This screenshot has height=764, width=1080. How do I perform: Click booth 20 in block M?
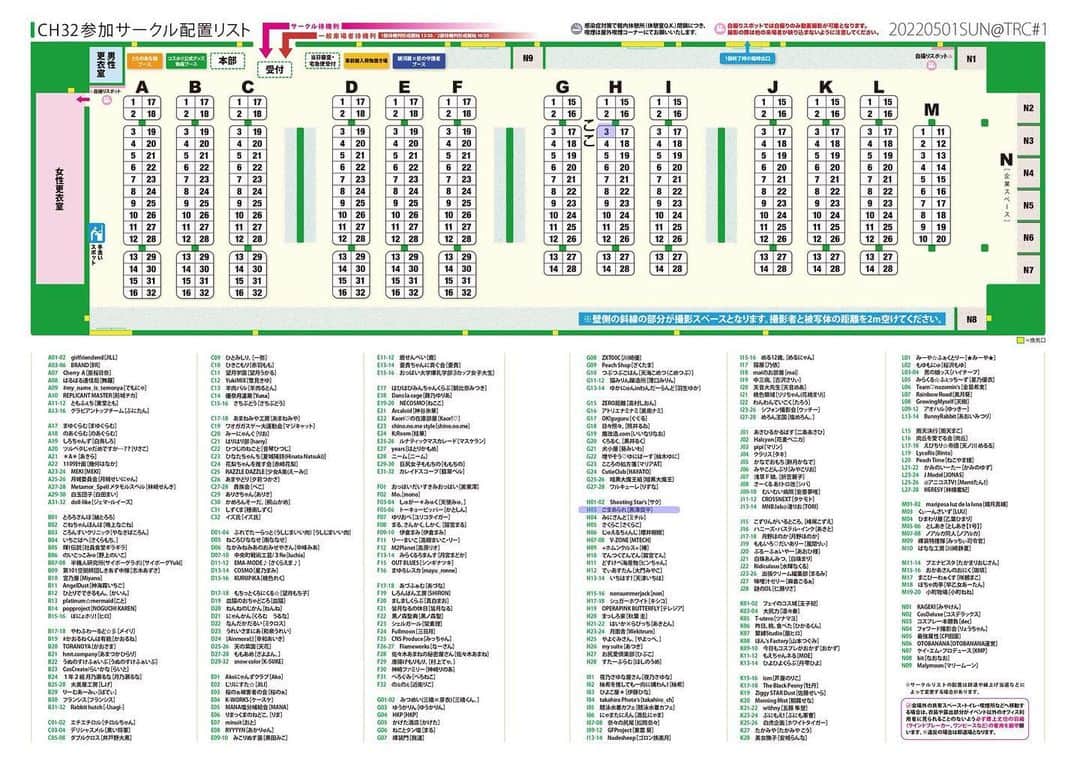tap(941, 239)
